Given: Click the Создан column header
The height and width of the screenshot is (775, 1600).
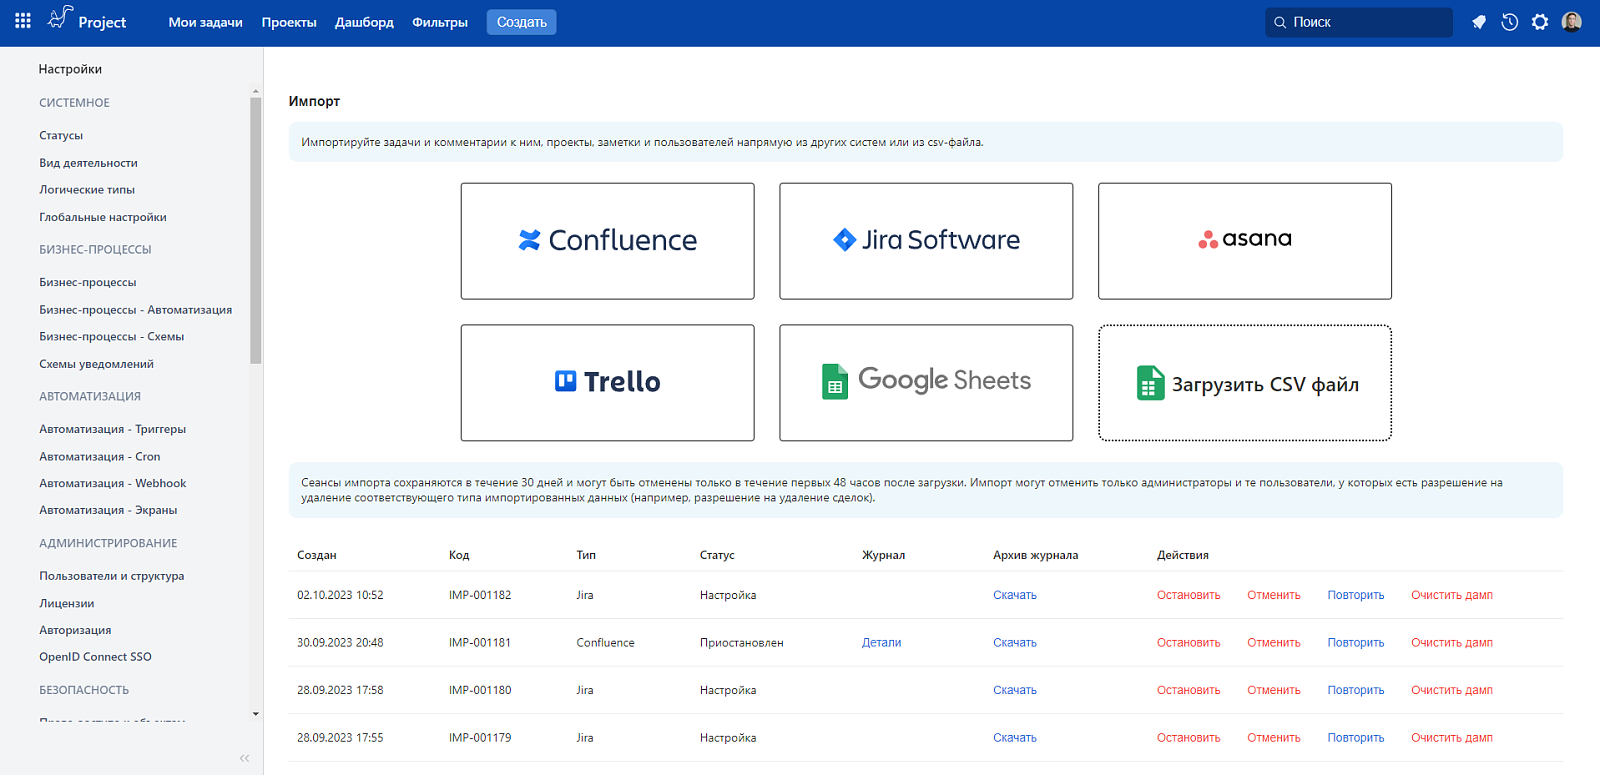Looking at the screenshot, I should tap(317, 555).
